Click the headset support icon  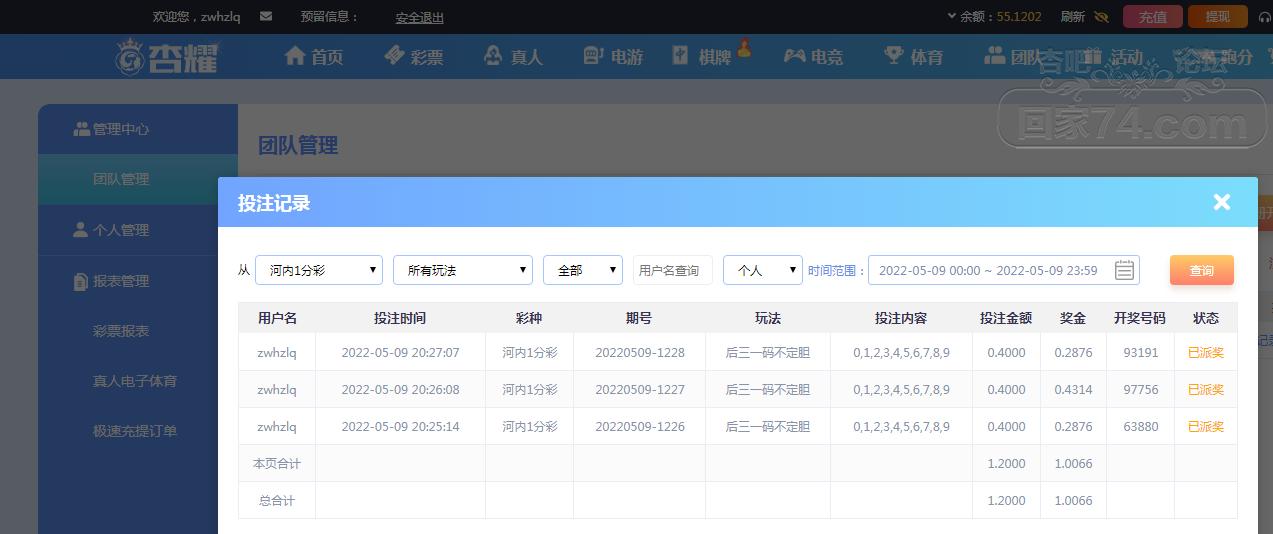(1263, 17)
